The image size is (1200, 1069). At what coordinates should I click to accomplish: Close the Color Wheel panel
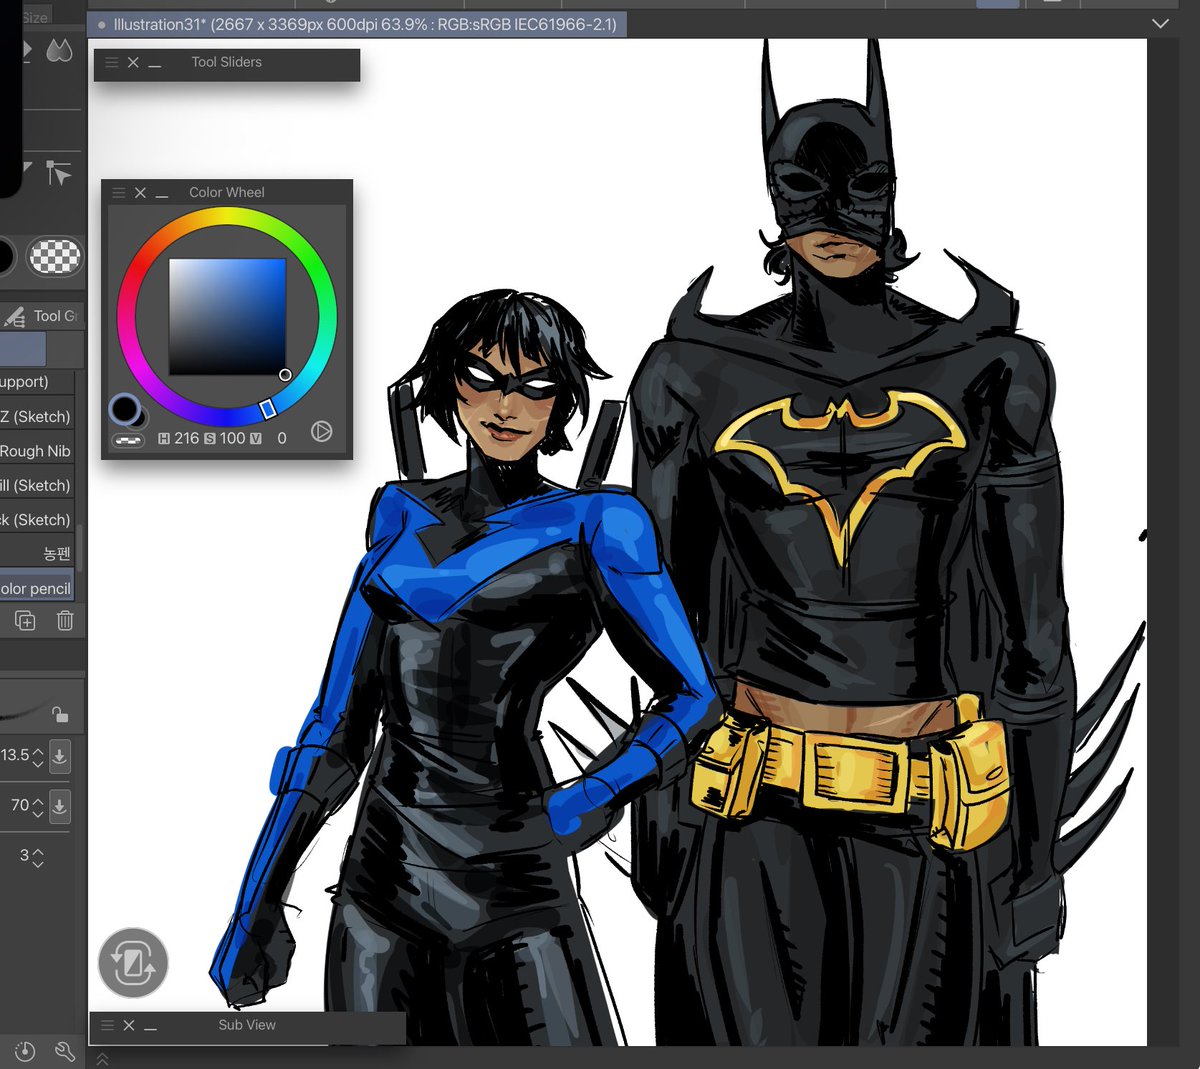tap(140, 193)
